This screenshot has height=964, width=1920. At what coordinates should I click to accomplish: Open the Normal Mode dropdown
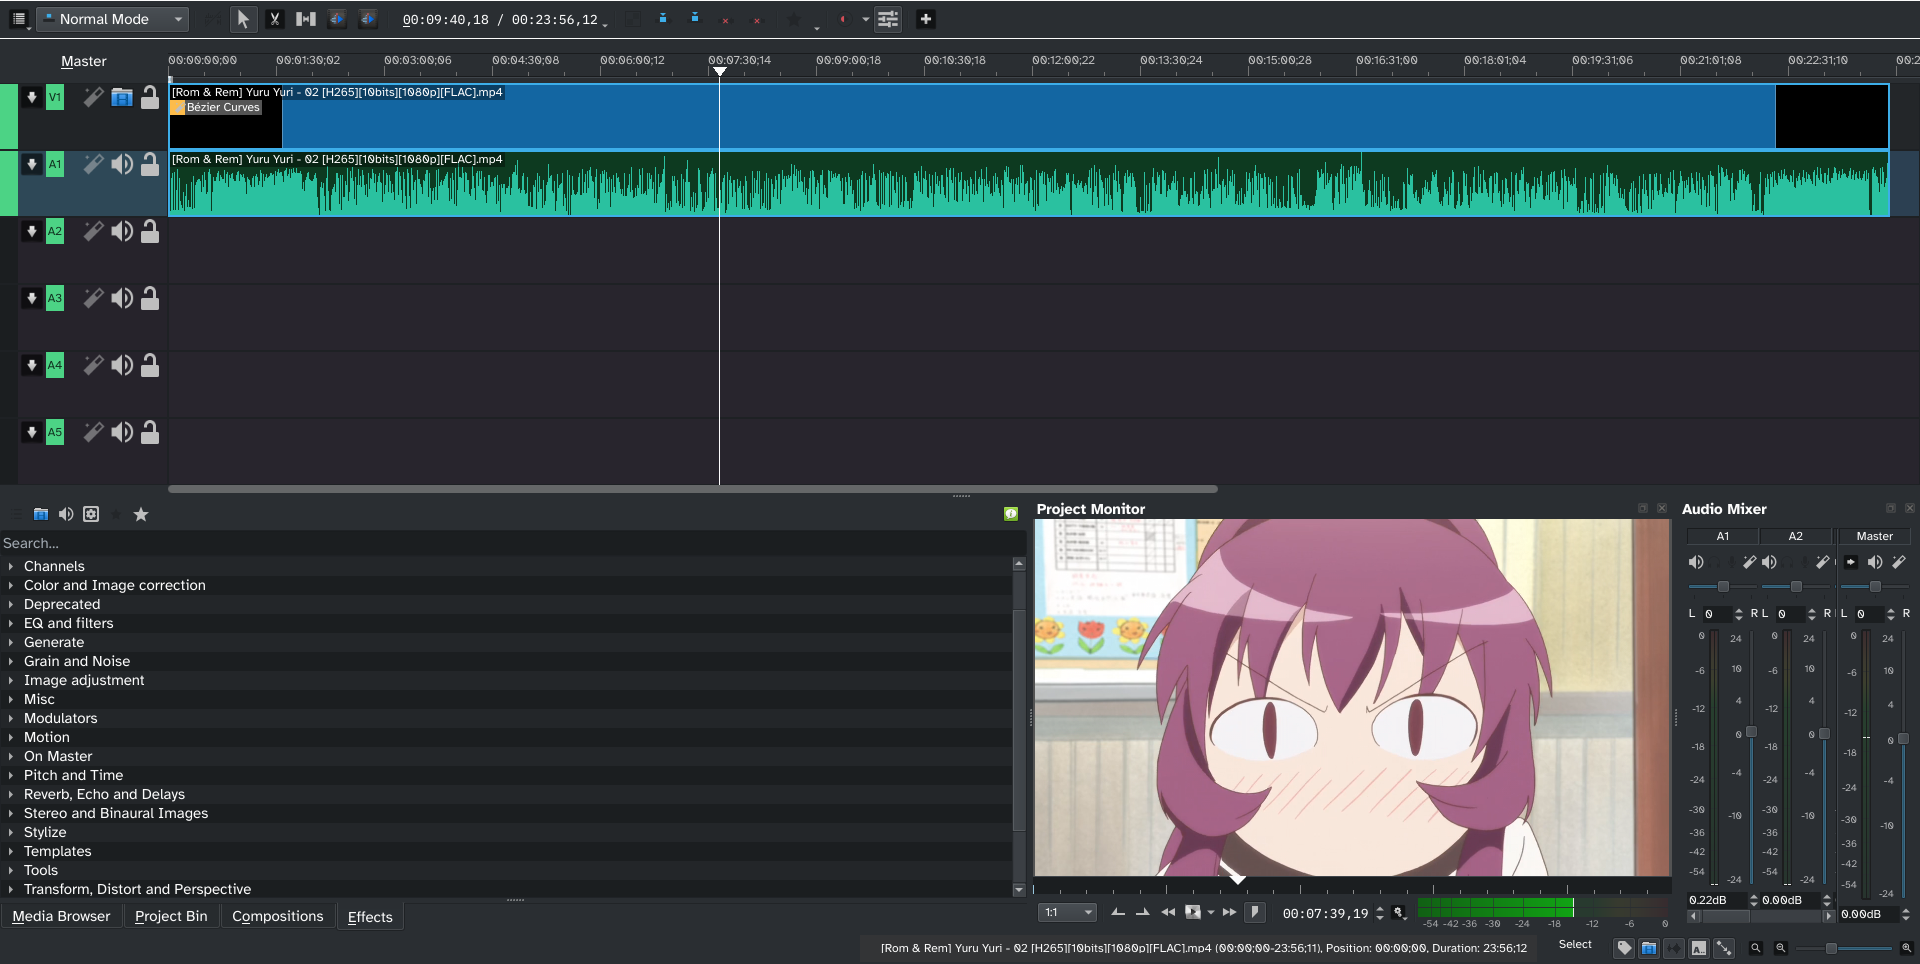(112, 19)
